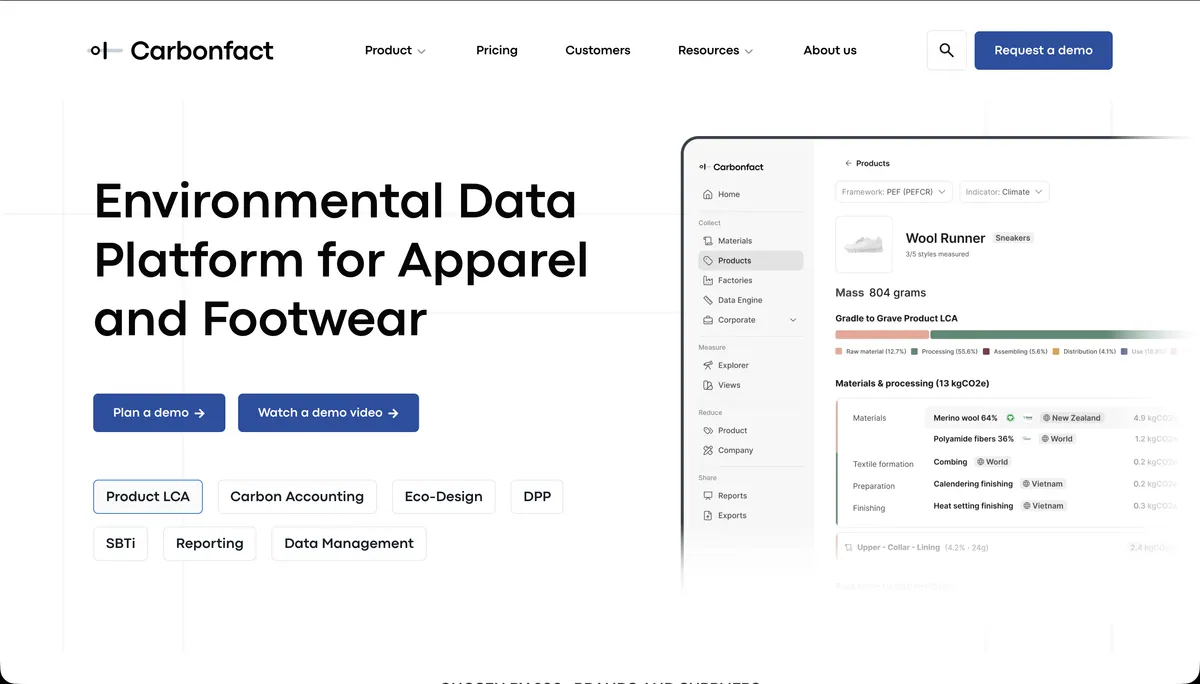Click the Assembling legend swatch
This screenshot has width=1200, height=684.
click(986, 352)
